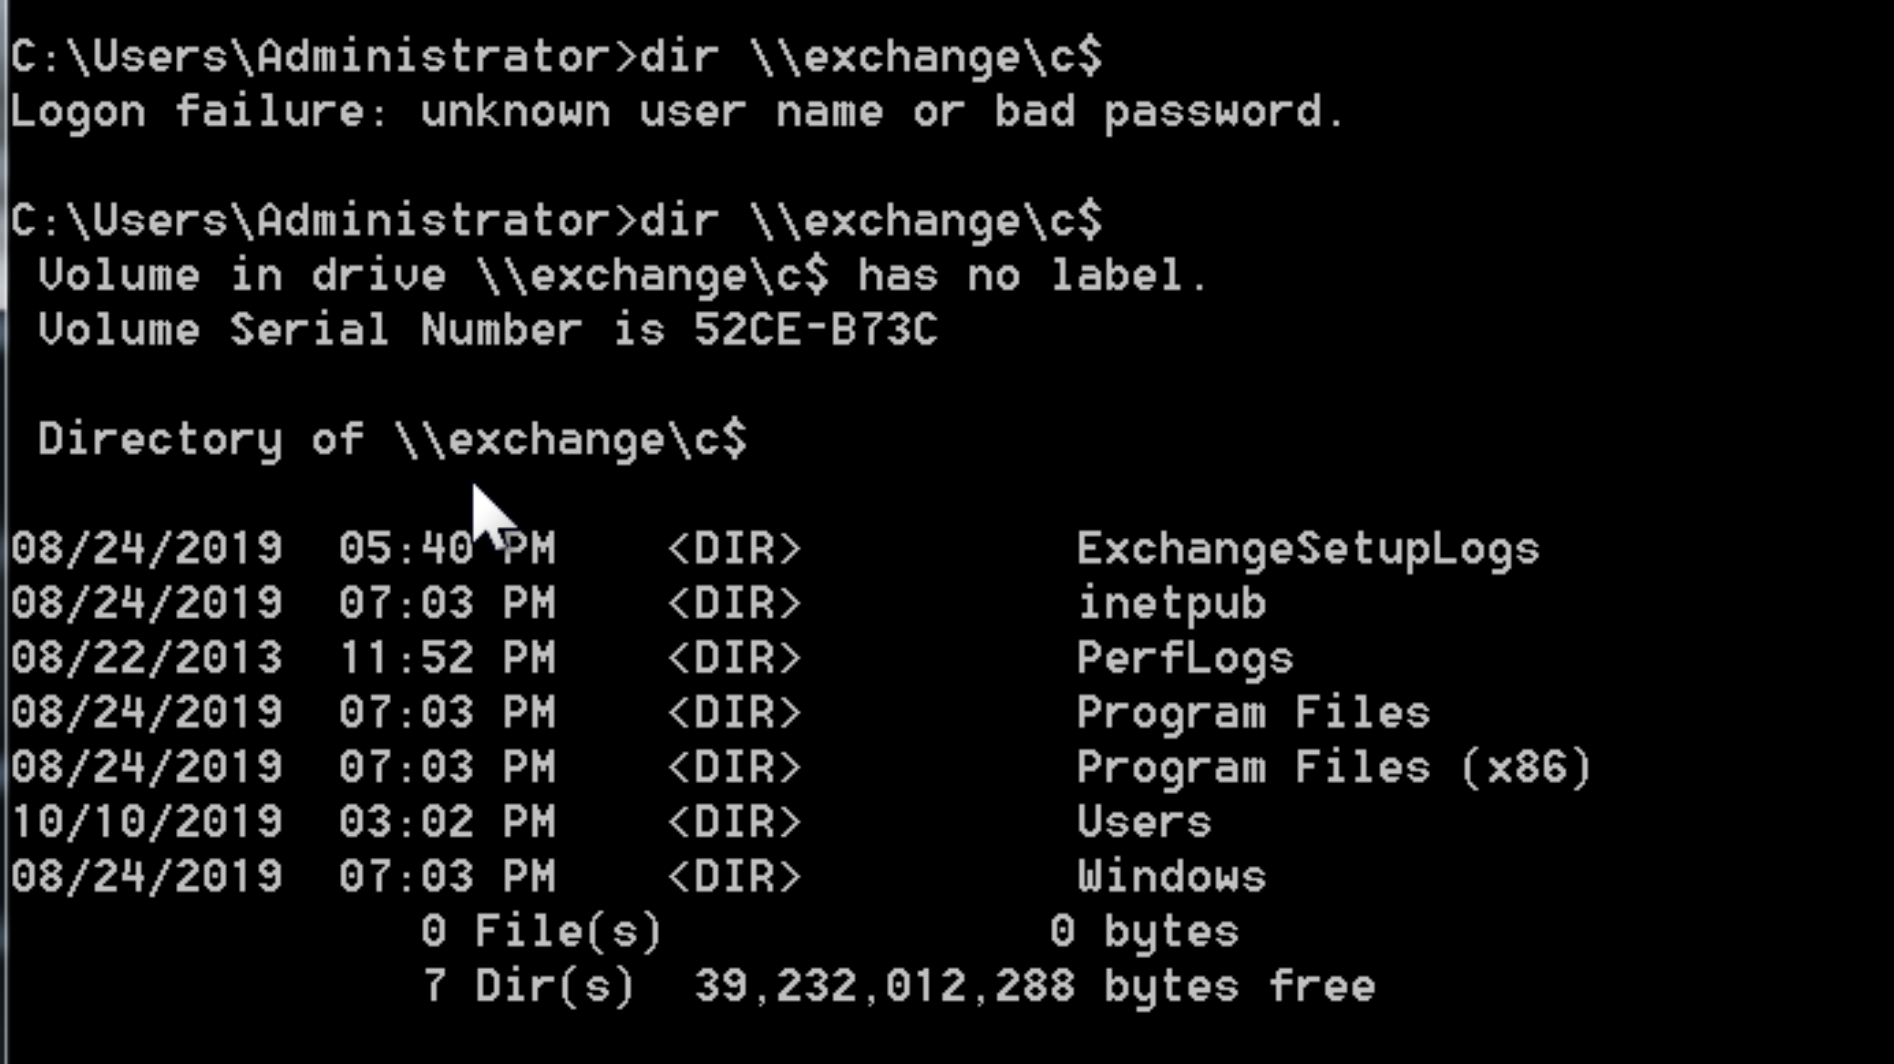
Task: Click the Windows directory name
Action: pos(1171,877)
